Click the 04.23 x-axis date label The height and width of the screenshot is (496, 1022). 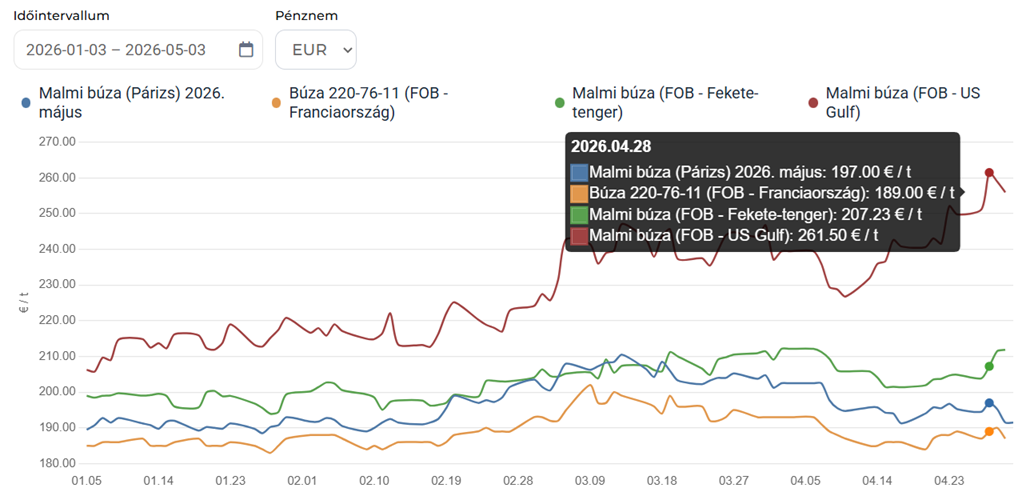coord(950,481)
